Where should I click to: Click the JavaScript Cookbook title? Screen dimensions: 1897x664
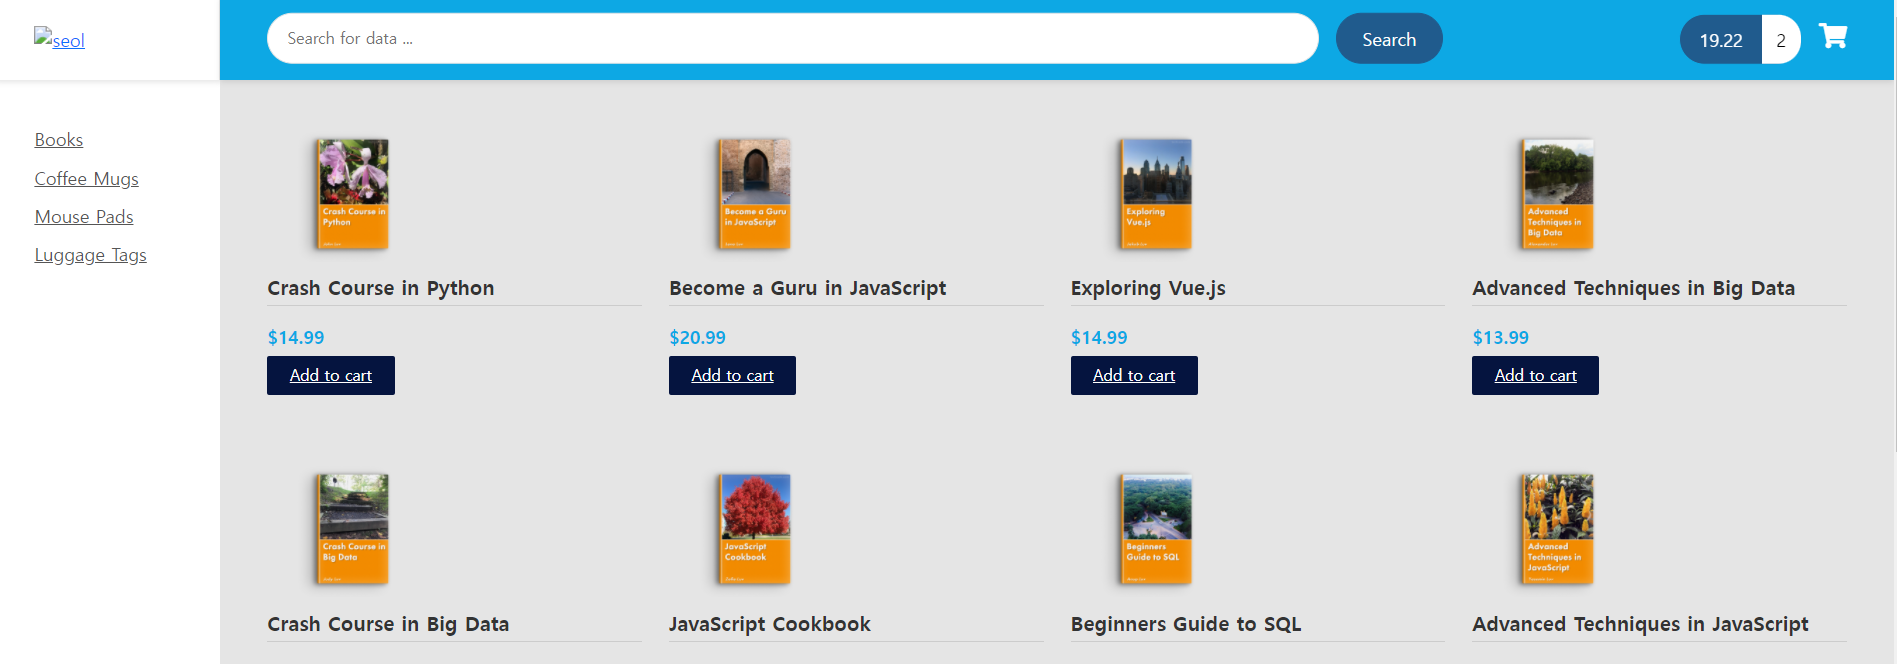(x=770, y=624)
